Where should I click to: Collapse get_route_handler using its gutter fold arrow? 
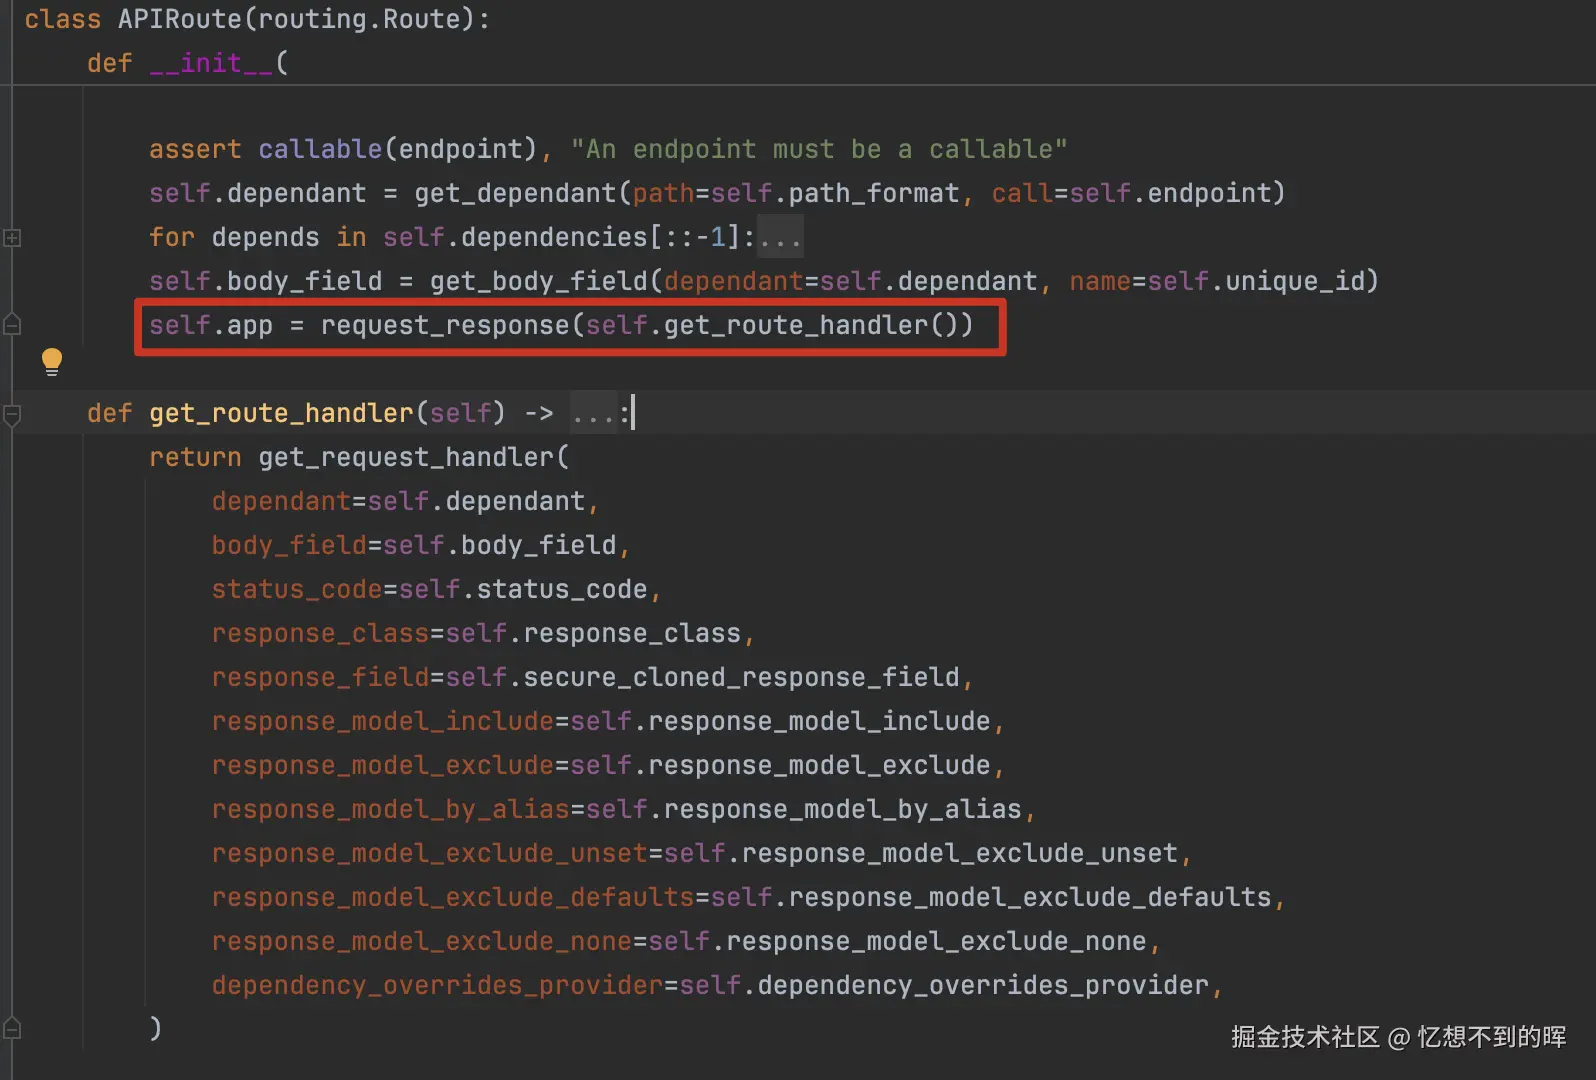[12, 414]
